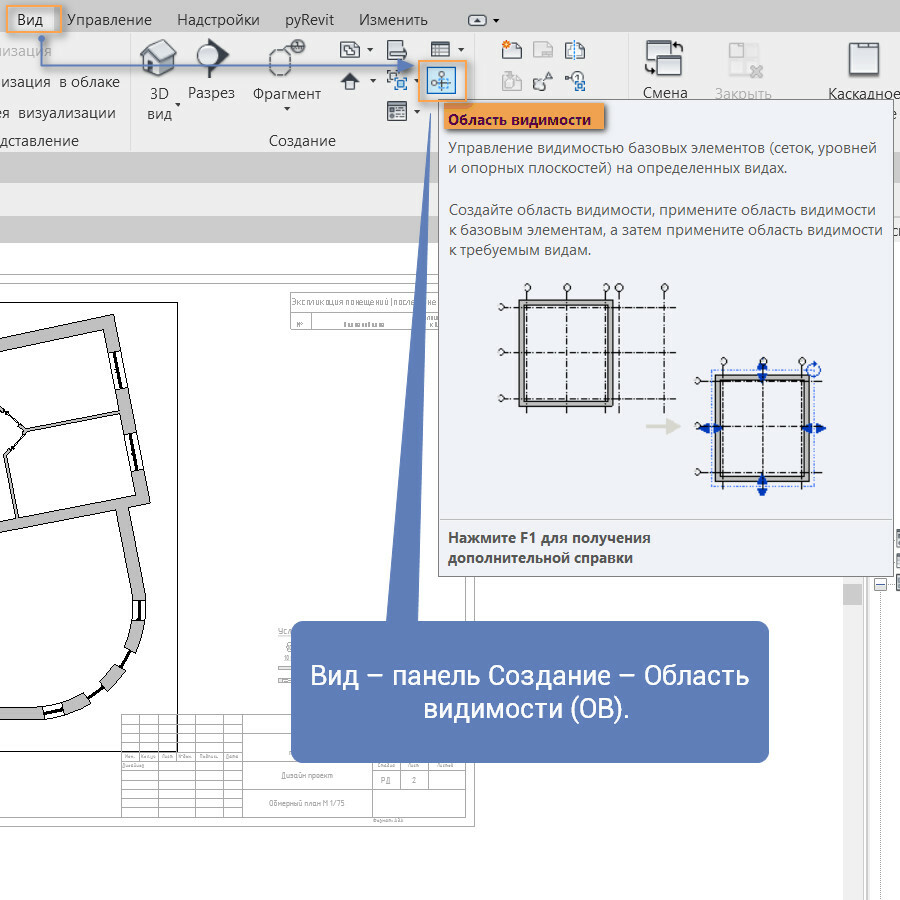Screen dimensions: 900x900
Task: Click the drafting view icon
Action: [397, 49]
